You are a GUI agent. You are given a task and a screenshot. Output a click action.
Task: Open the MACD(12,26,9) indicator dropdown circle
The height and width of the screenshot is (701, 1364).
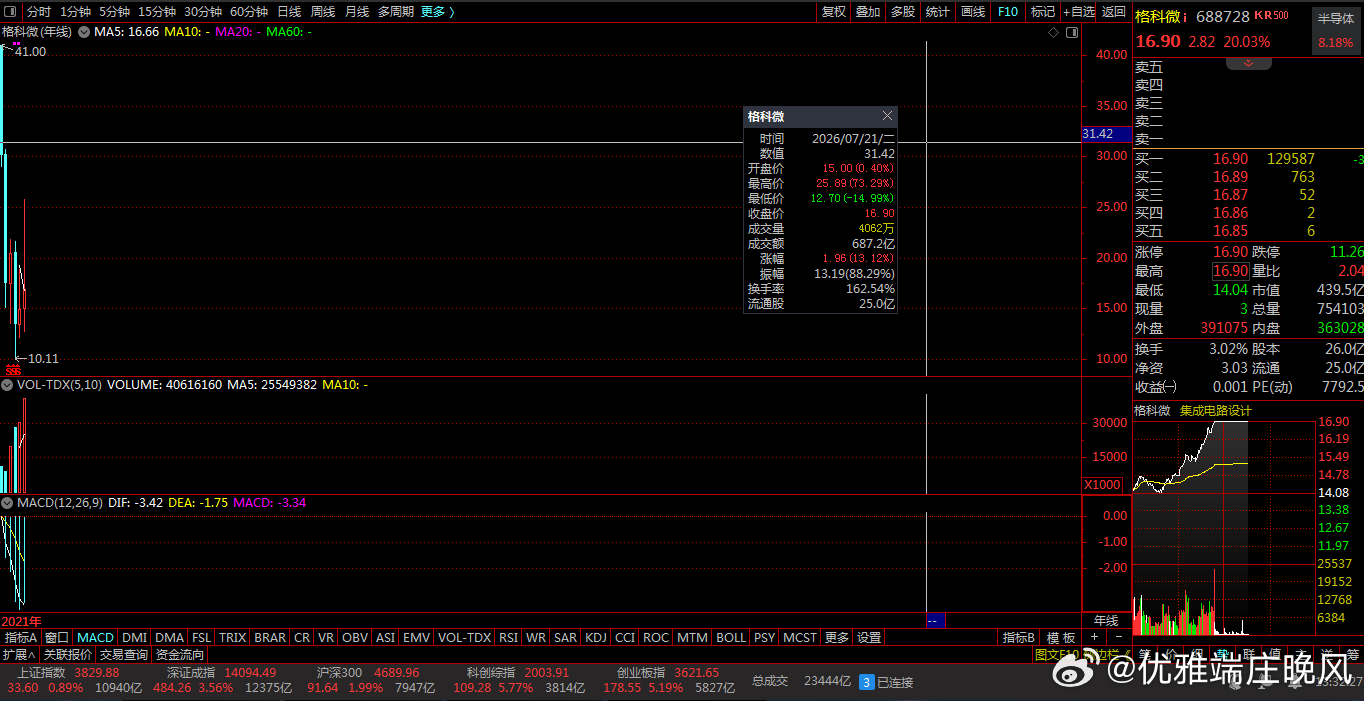(x=8, y=503)
